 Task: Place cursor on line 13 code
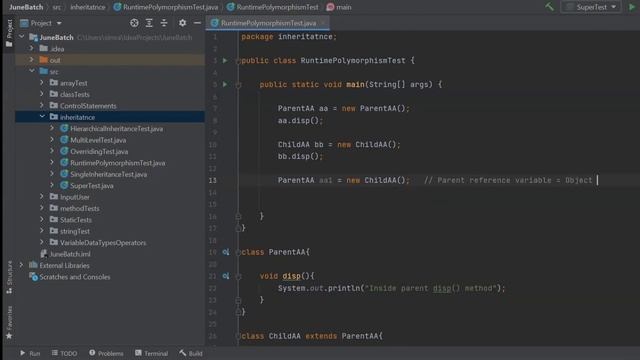[343, 180]
